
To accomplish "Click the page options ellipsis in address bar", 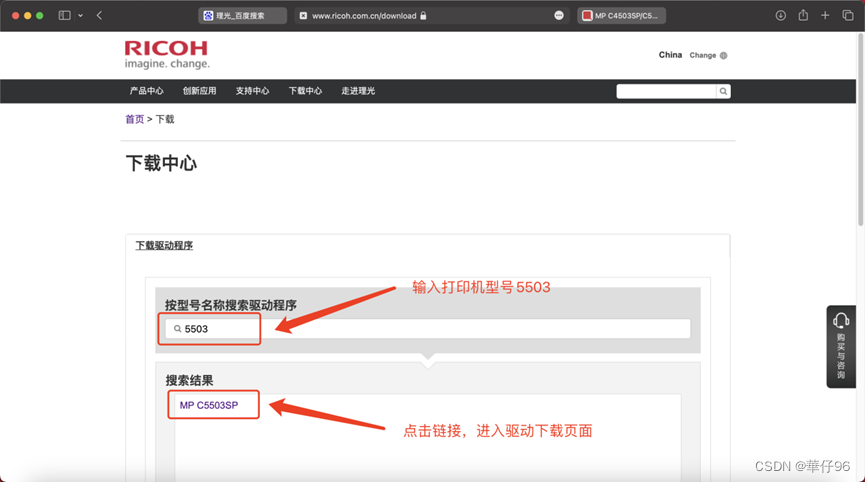I will click(559, 15).
